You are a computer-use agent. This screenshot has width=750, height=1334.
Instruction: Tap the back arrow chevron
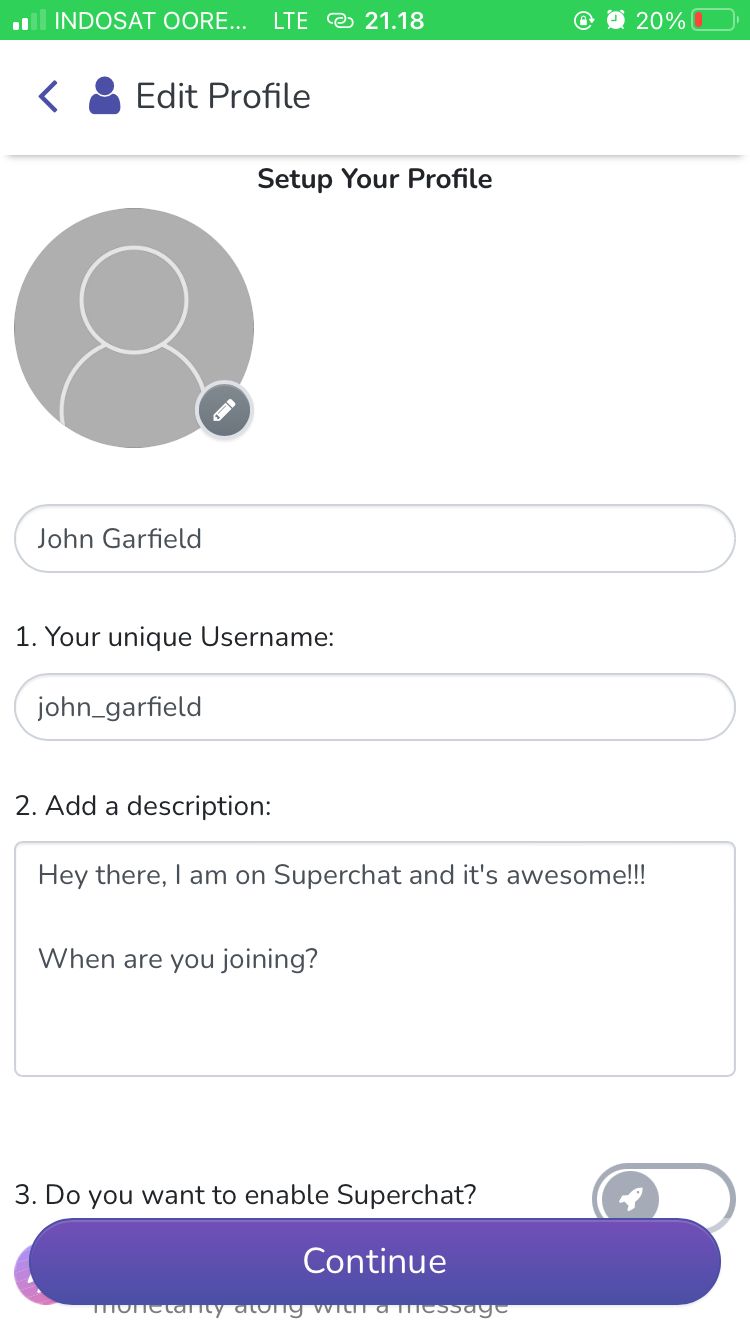coord(48,97)
